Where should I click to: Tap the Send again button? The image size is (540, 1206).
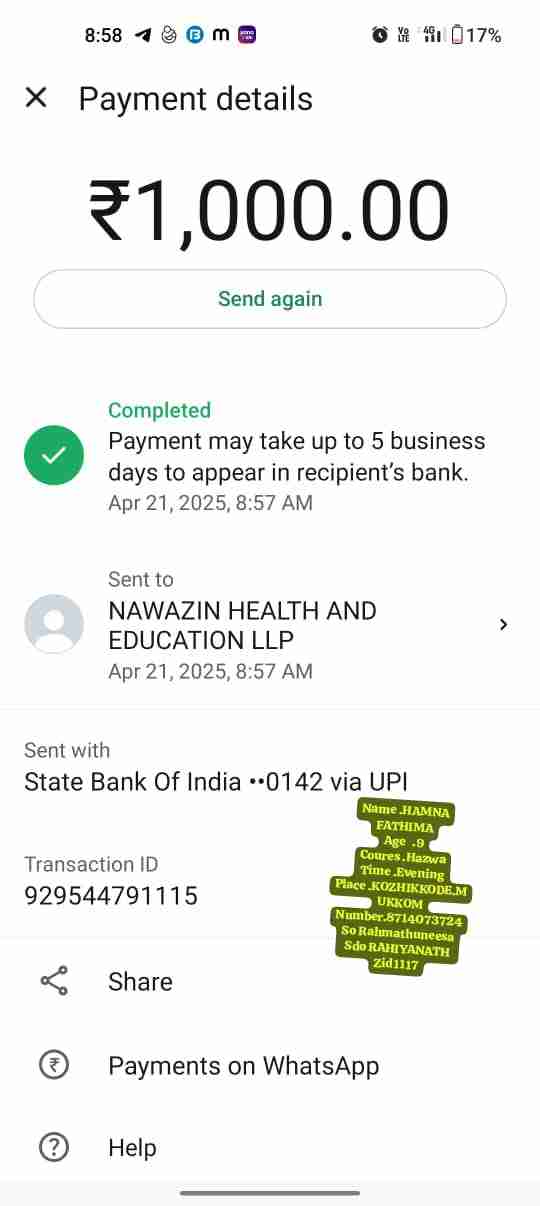click(270, 299)
